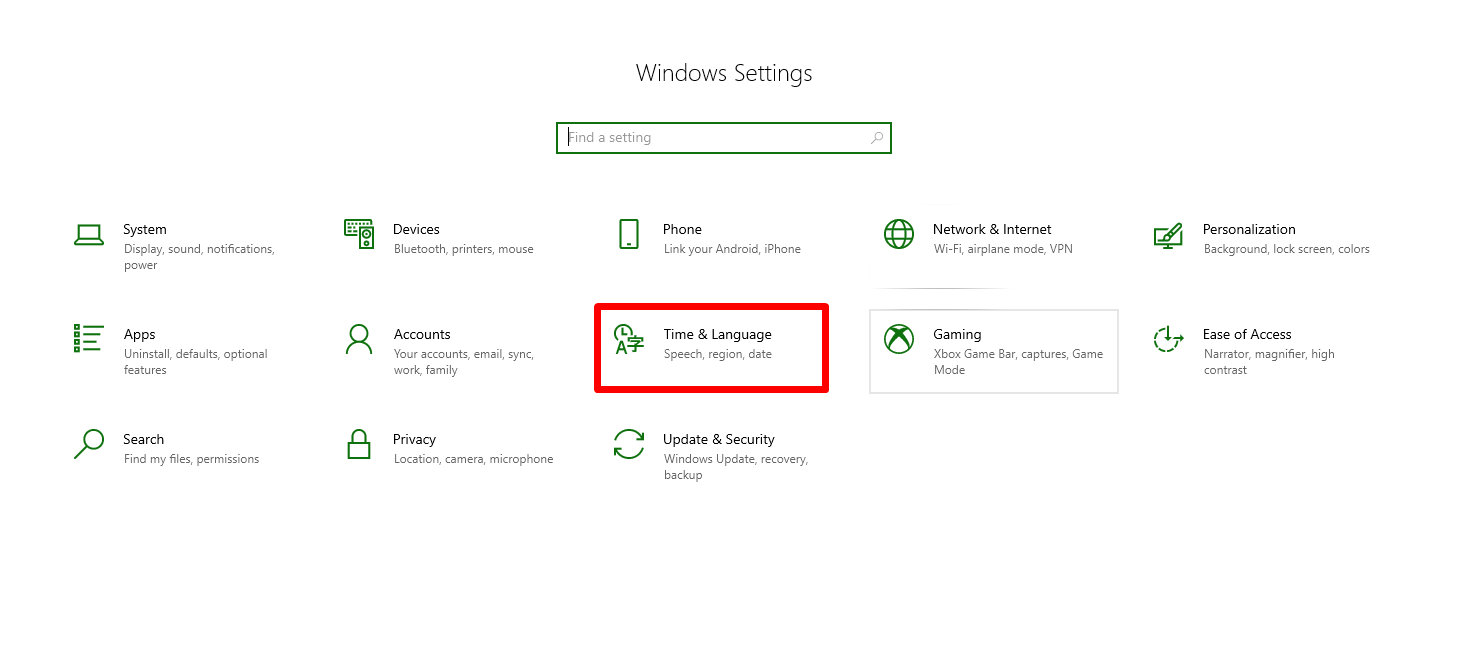This screenshot has height=671, width=1470.
Task: Click the Personalization paintbrush icon
Action: point(1168,235)
